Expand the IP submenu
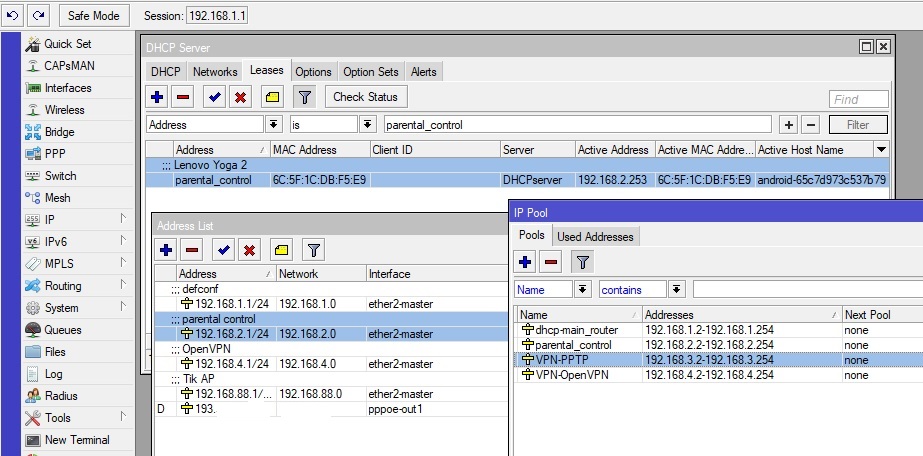Image resolution: width=923 pixels, height=456 pixels. tap(77, 220)
